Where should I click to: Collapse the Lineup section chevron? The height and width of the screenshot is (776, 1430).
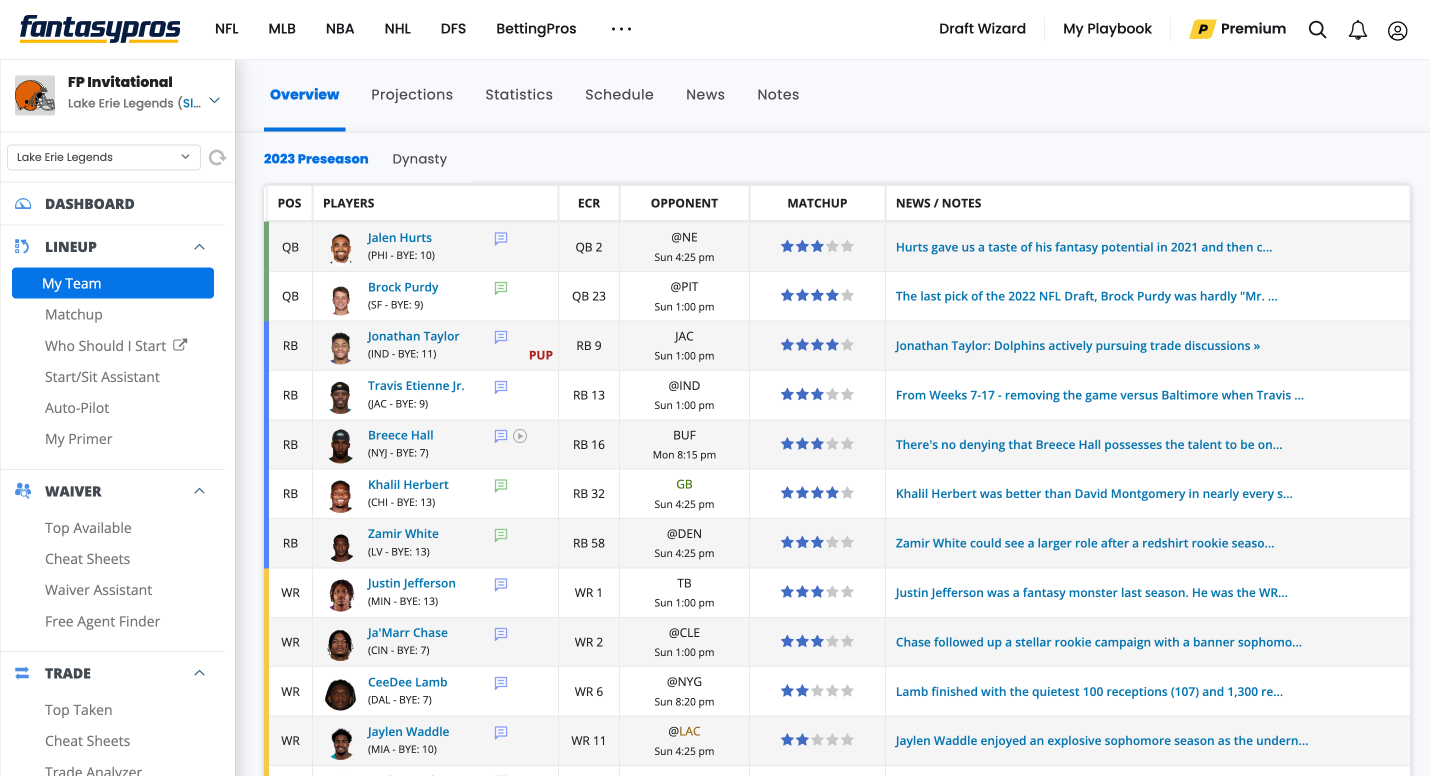(199, 247)
